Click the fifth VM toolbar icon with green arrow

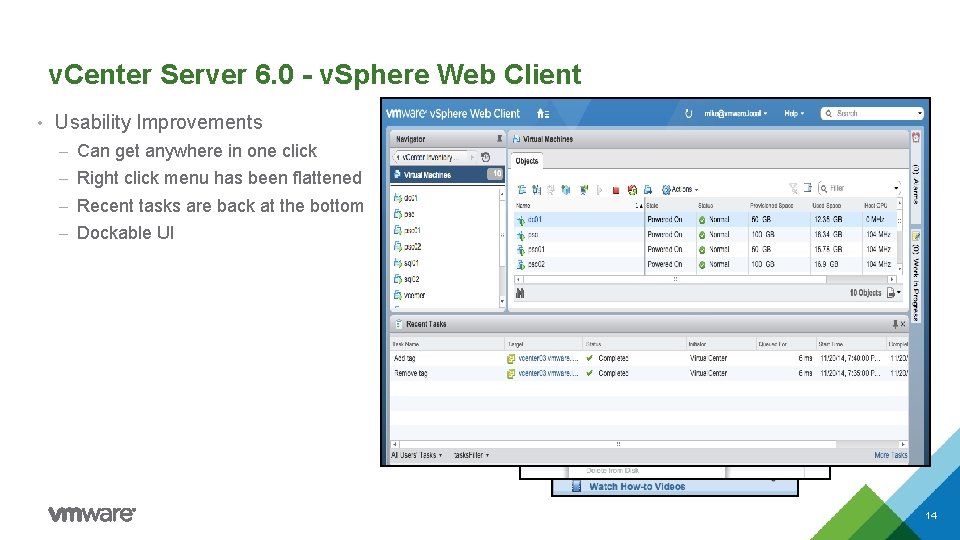point(583,190)
